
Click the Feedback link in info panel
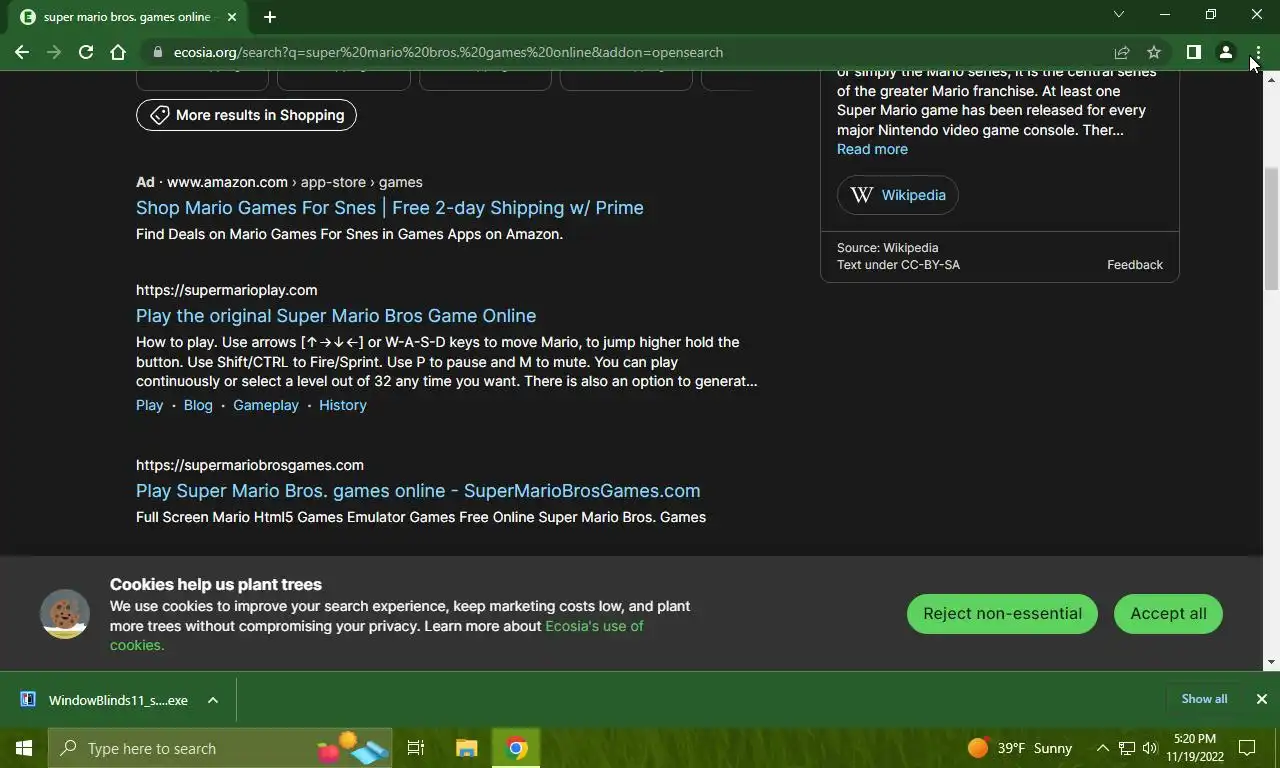[x=1135, y=265]
